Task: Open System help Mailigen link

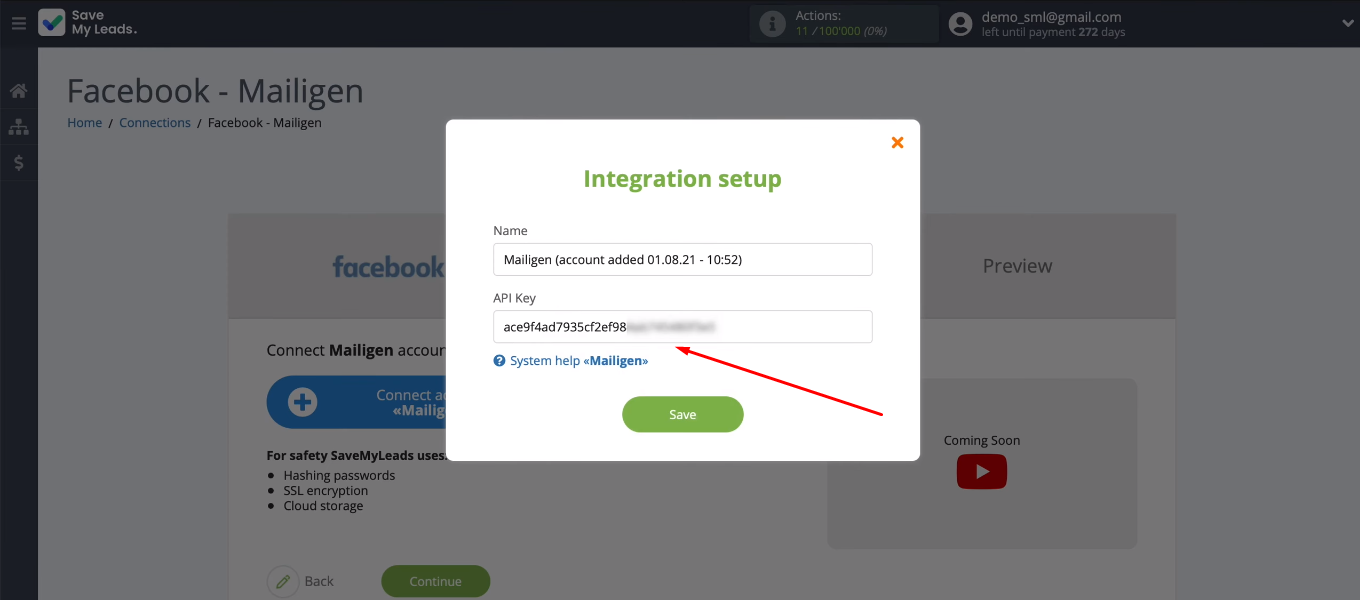Action: click(x=579, y=360)
